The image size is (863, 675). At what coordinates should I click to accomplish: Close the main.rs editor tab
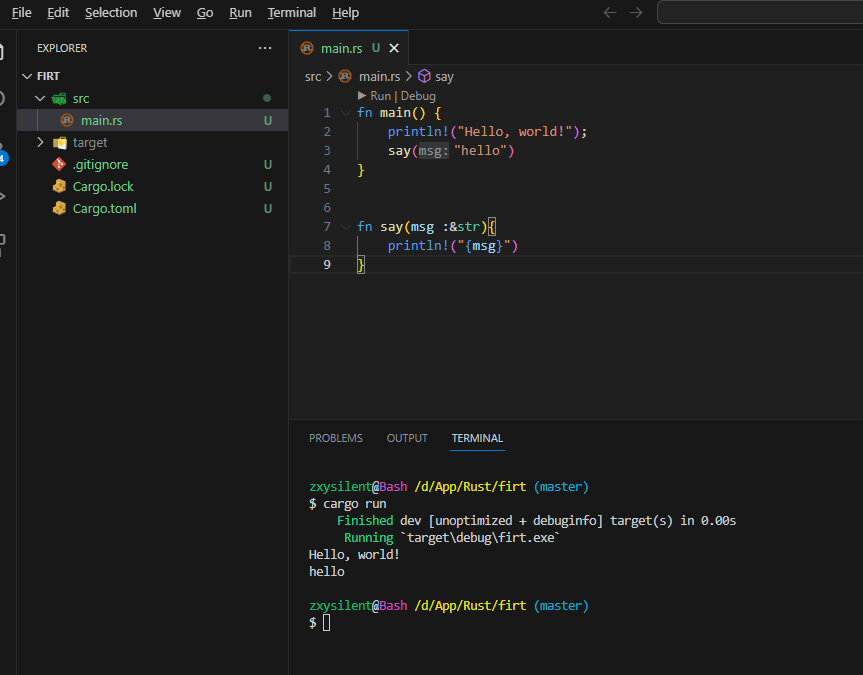[394, 48]
